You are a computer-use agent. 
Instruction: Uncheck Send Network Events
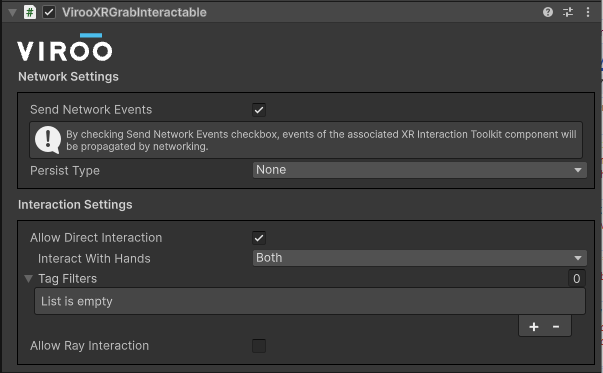(259, 110)
